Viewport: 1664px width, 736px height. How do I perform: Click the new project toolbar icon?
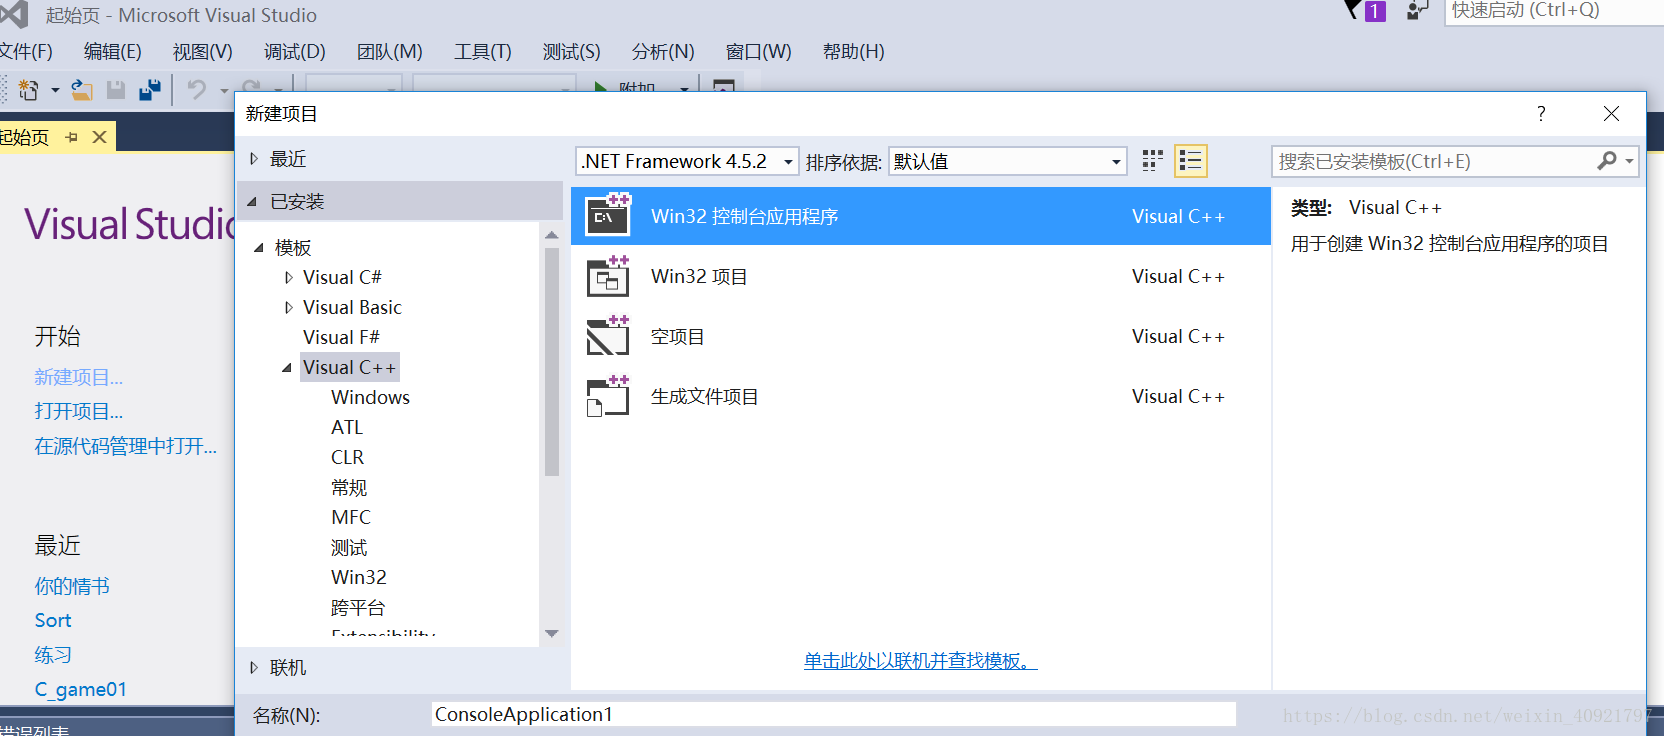click(28, 90)
